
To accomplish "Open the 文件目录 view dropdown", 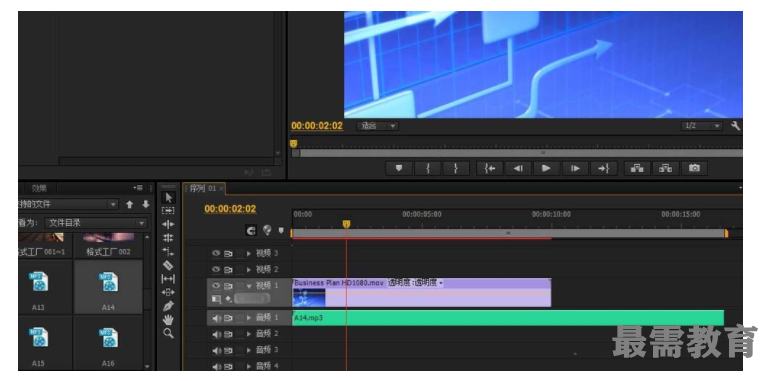I will [x=96, y=223].
